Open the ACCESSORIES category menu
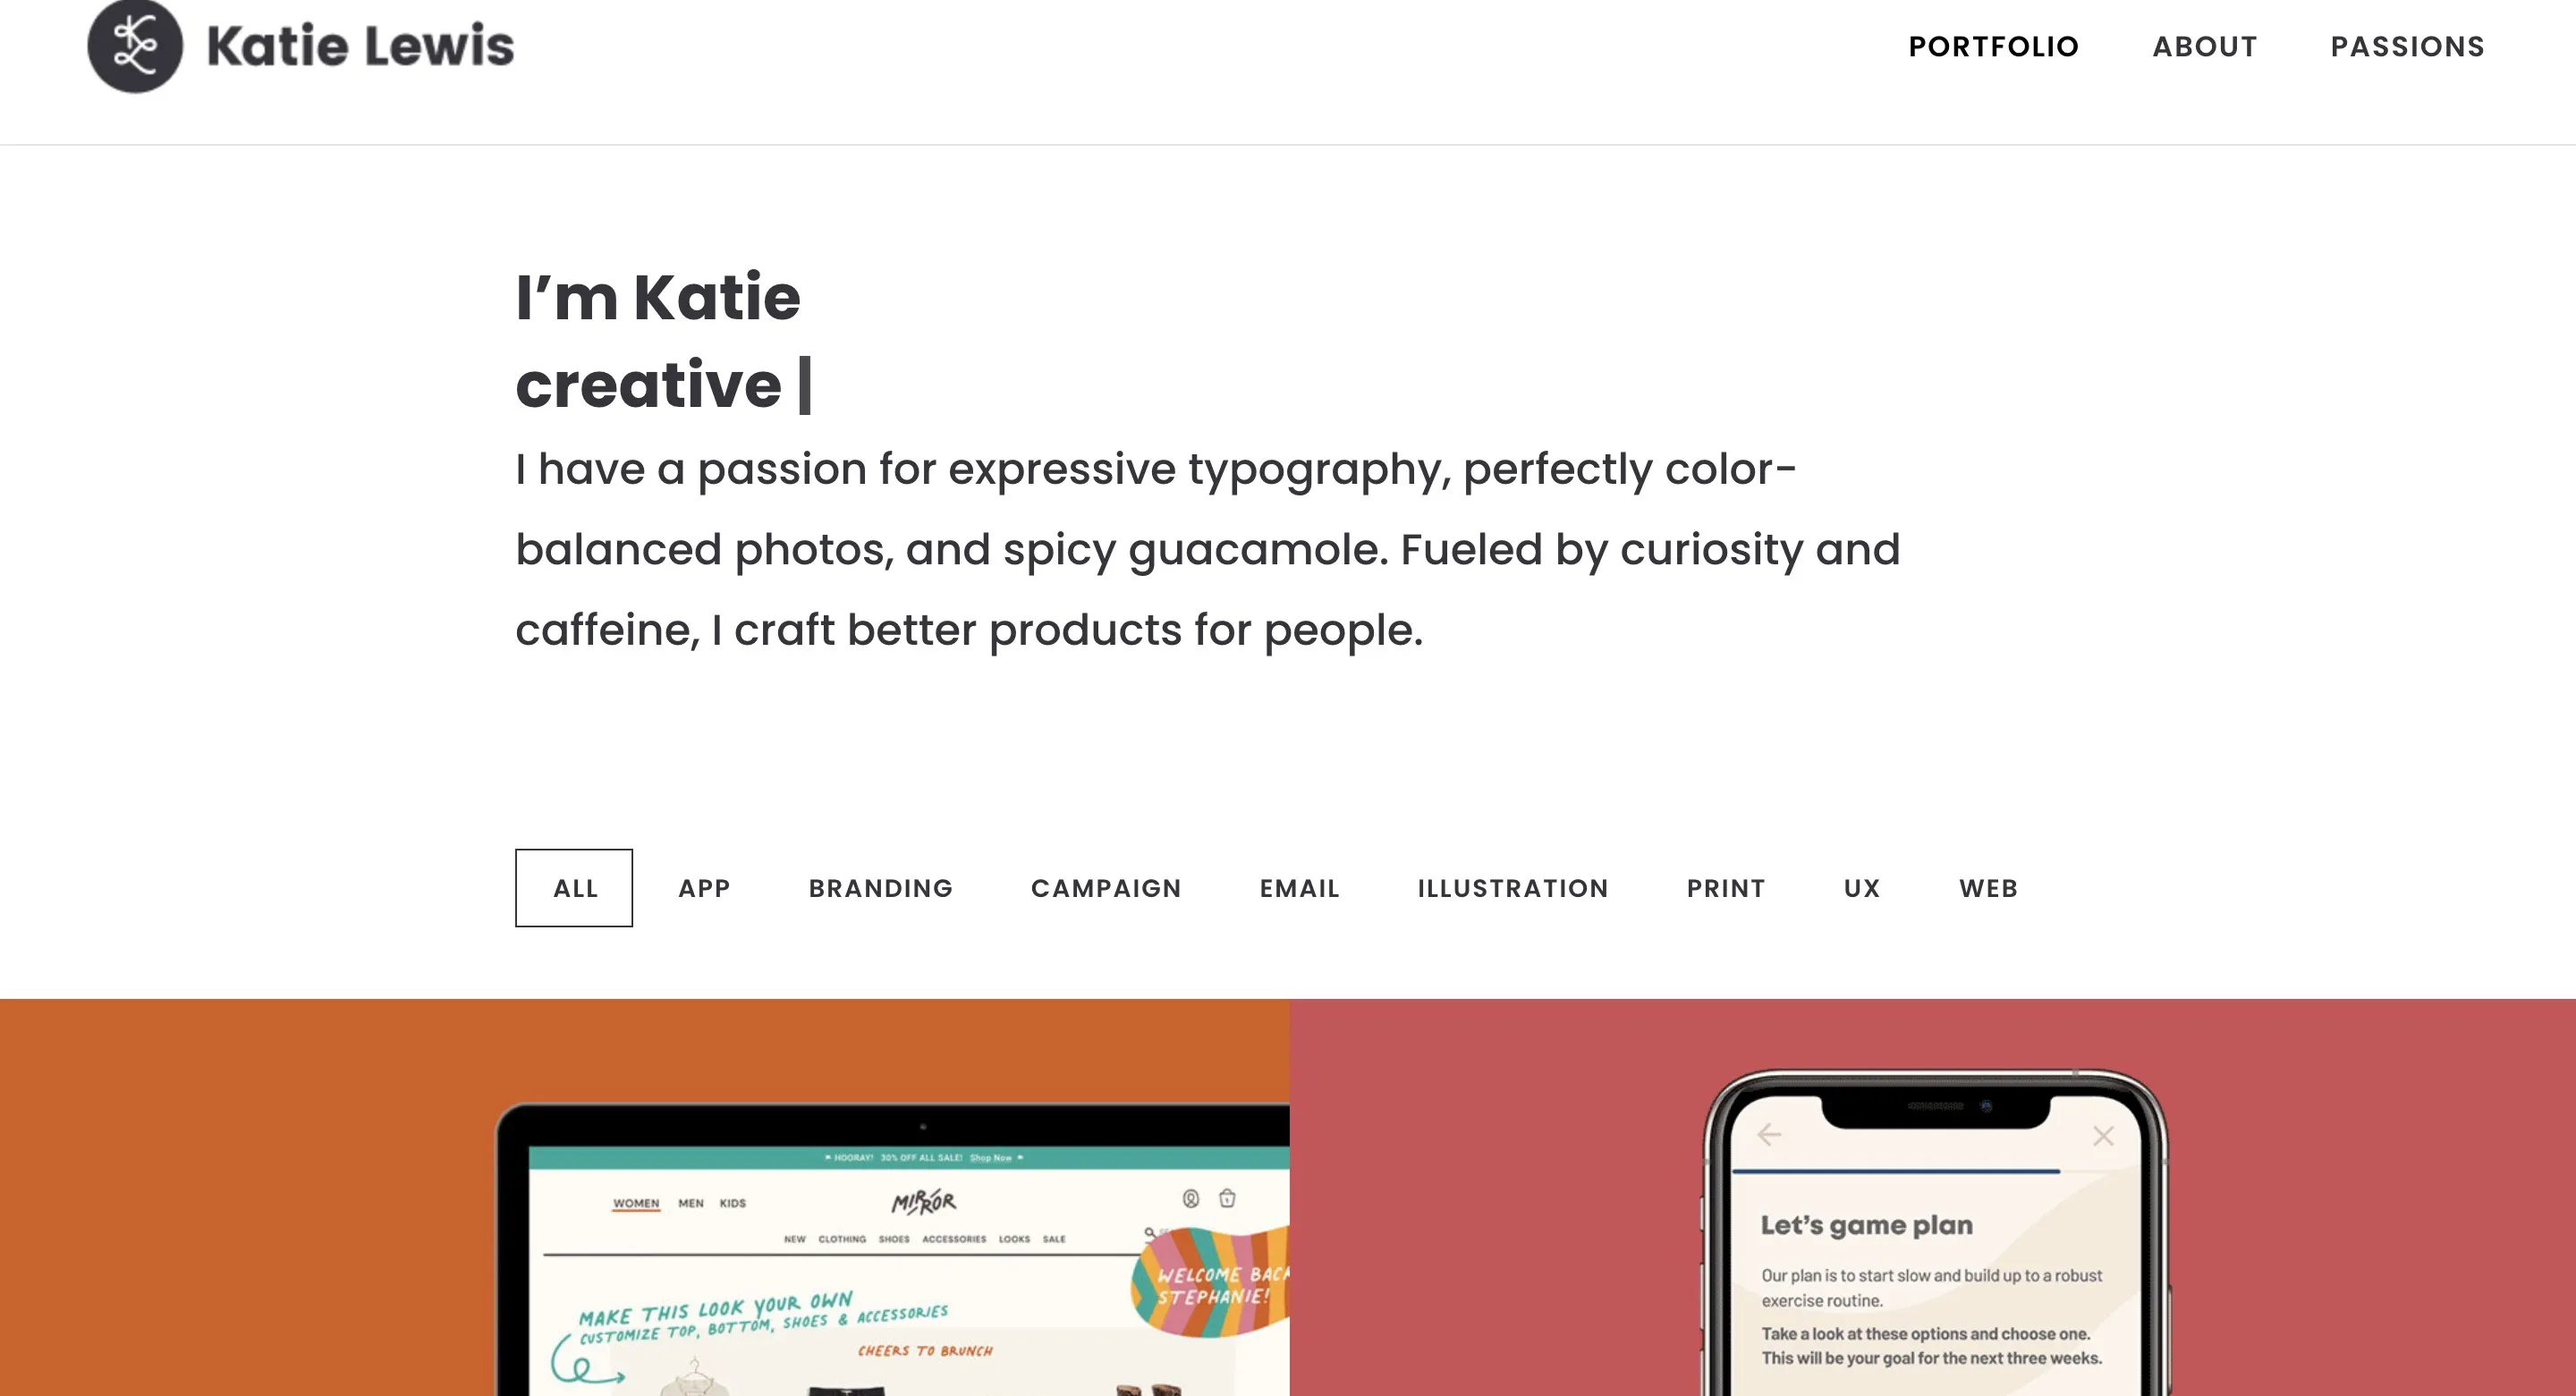Screen dimensions: 2576x1396 click(955, 1240)
